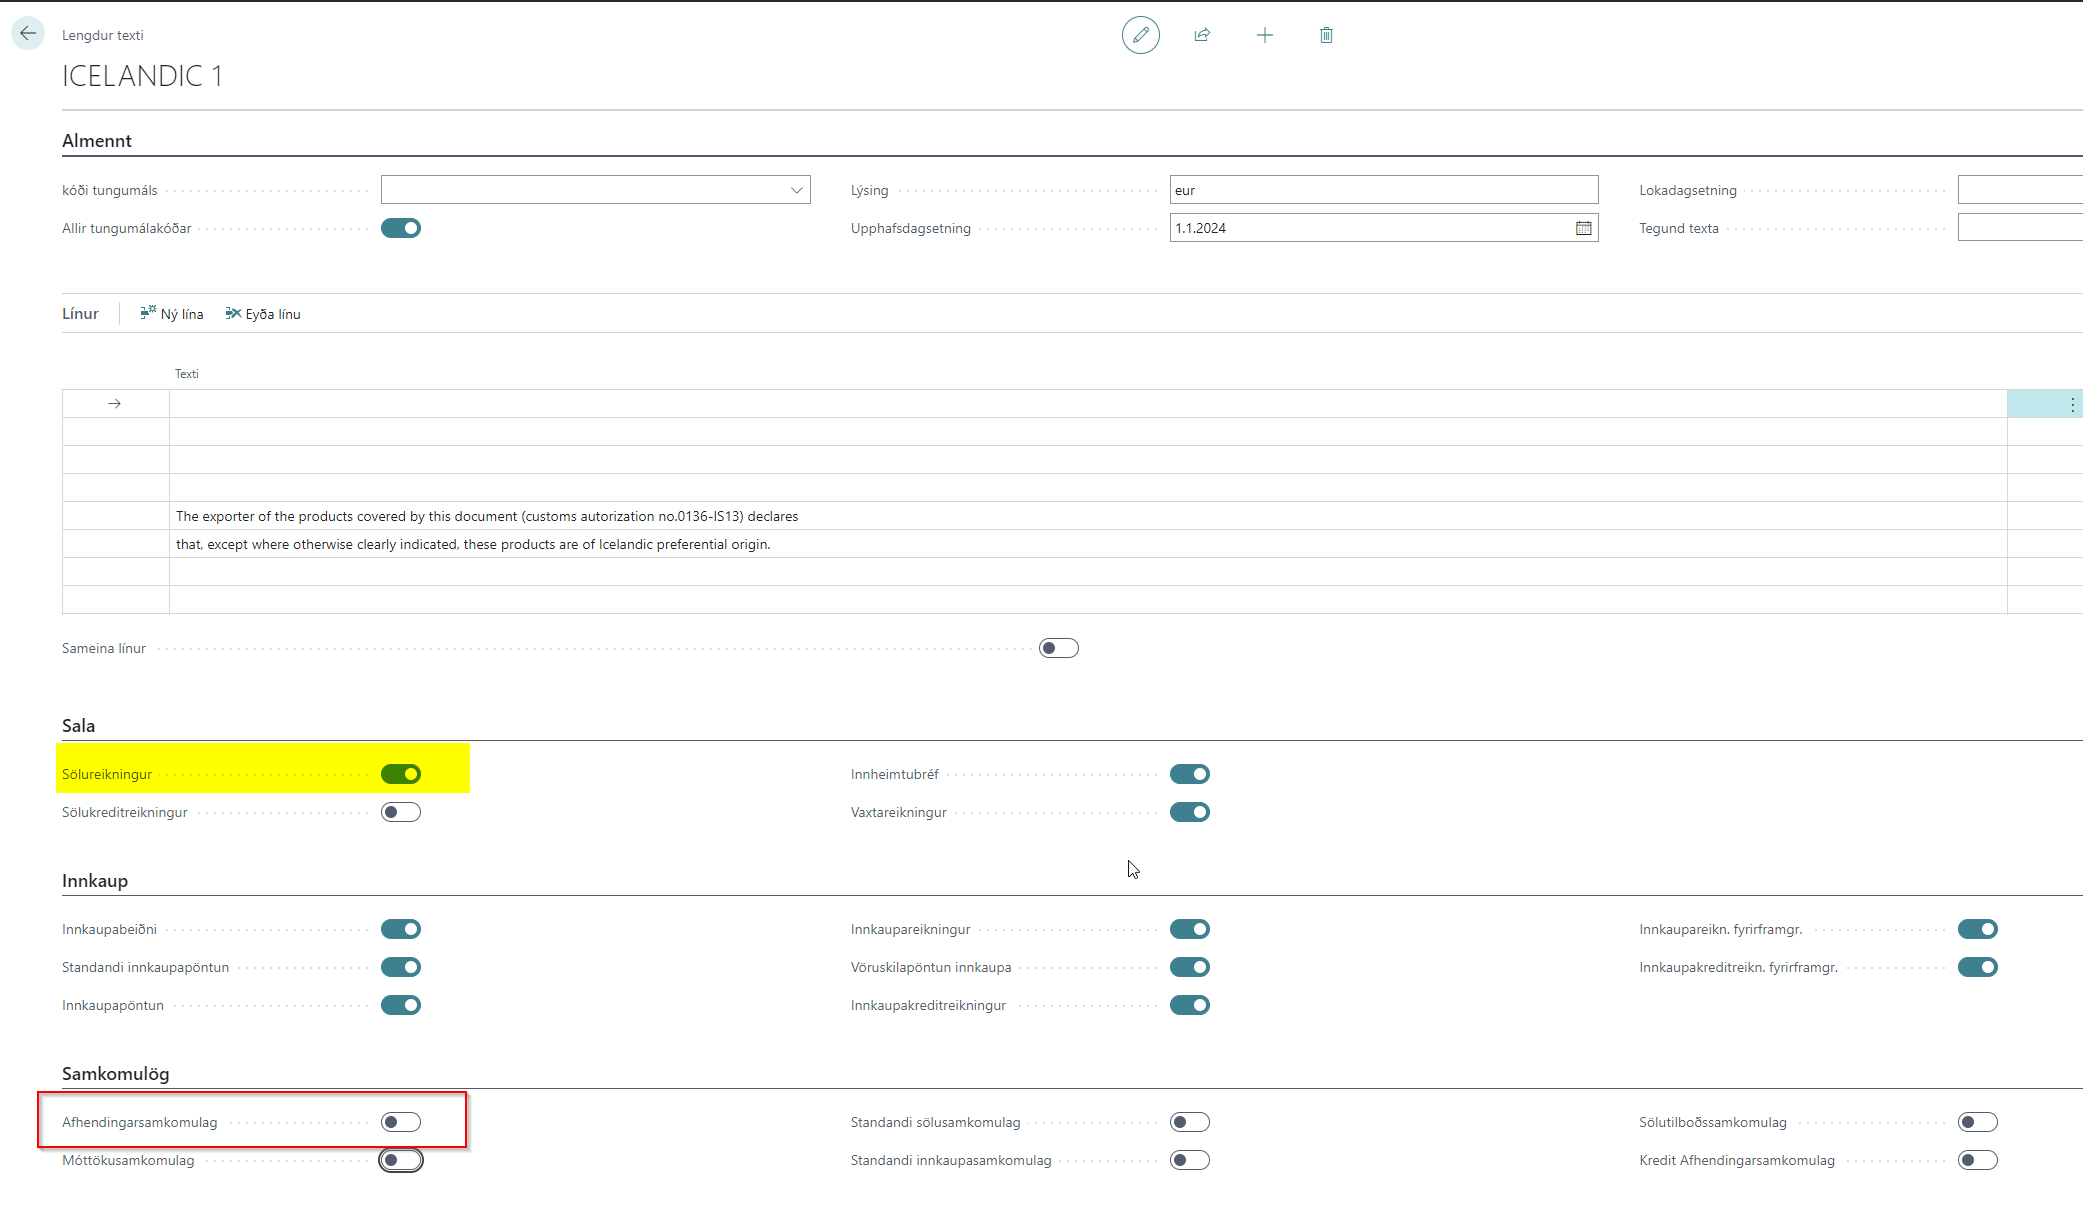Click the plus new record icon
The width and height of the screenshot is (2083, 1213).
click(x=1264, y=35)
